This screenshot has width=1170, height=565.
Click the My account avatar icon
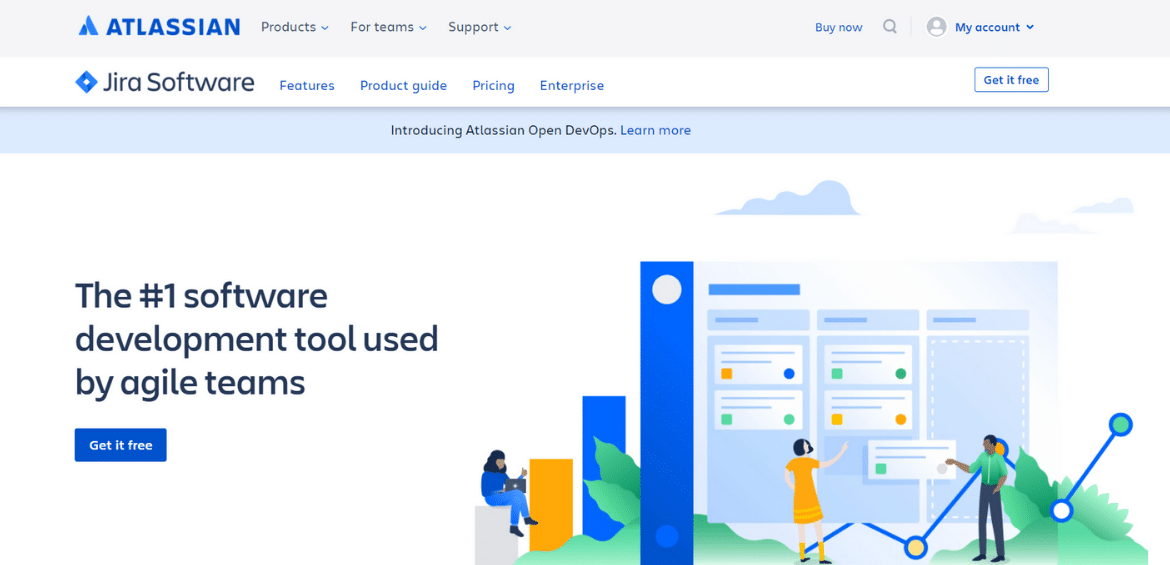tap(936, 27)
